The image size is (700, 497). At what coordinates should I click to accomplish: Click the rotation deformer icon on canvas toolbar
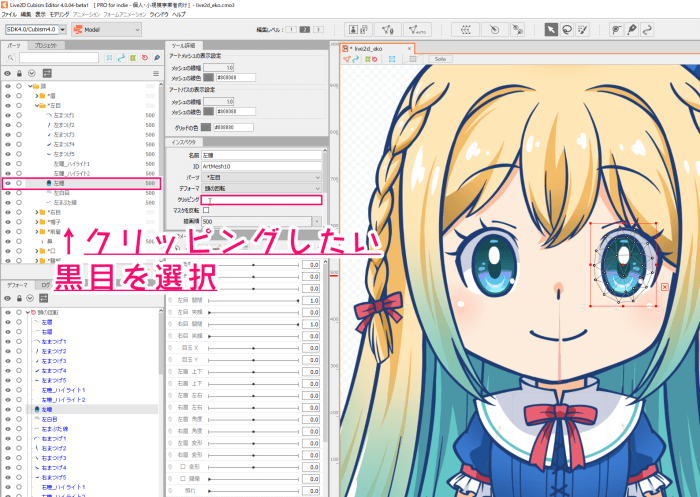tap(374, 59)
